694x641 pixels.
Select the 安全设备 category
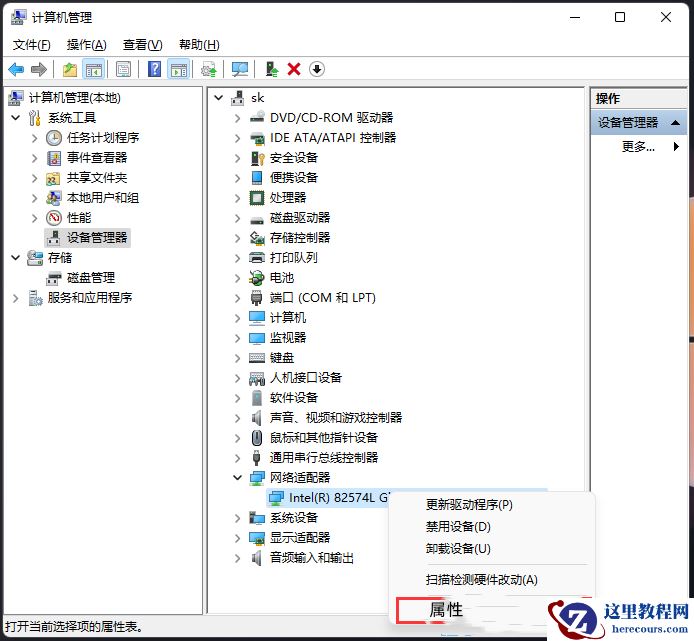(294, 158)
